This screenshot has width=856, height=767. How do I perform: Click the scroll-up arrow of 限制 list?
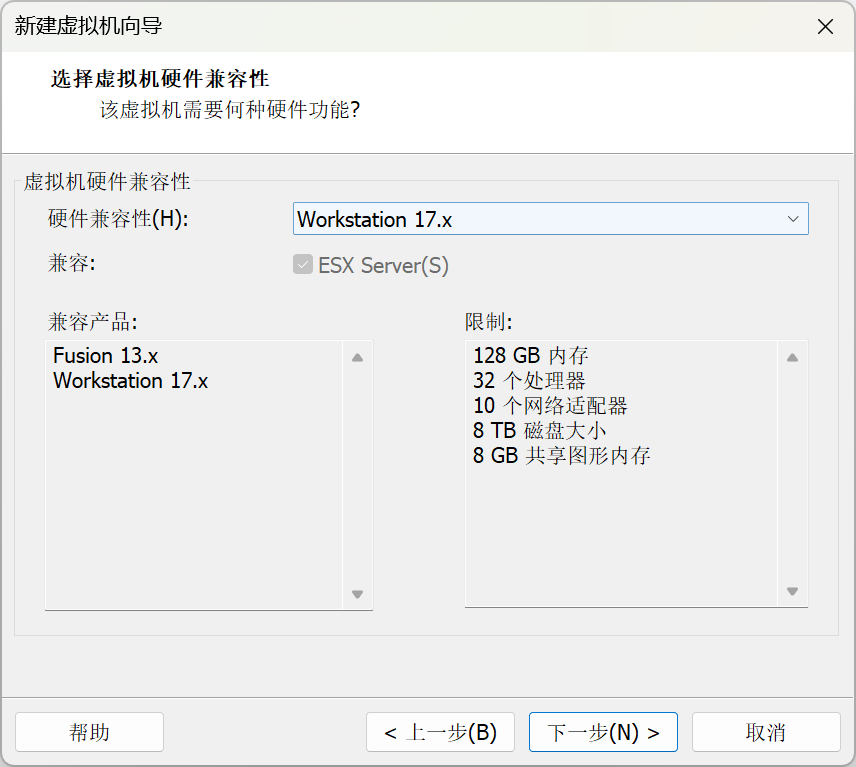(794, 355)
